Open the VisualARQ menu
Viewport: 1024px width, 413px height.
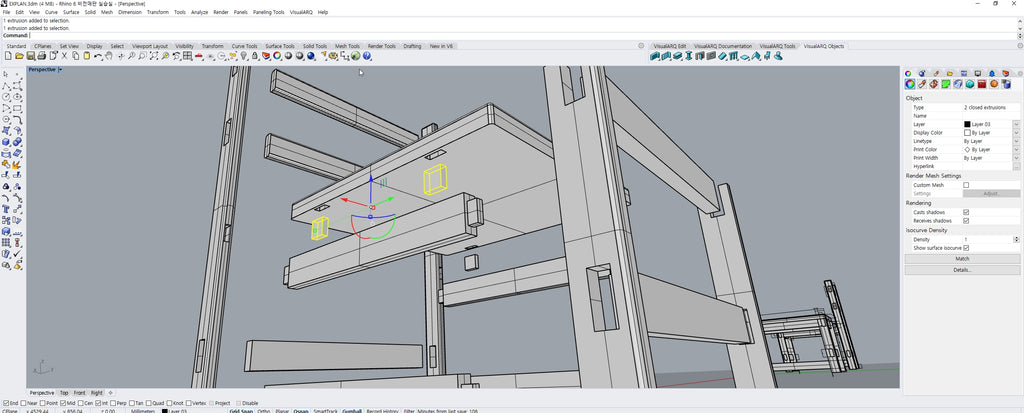click(301, 12)
